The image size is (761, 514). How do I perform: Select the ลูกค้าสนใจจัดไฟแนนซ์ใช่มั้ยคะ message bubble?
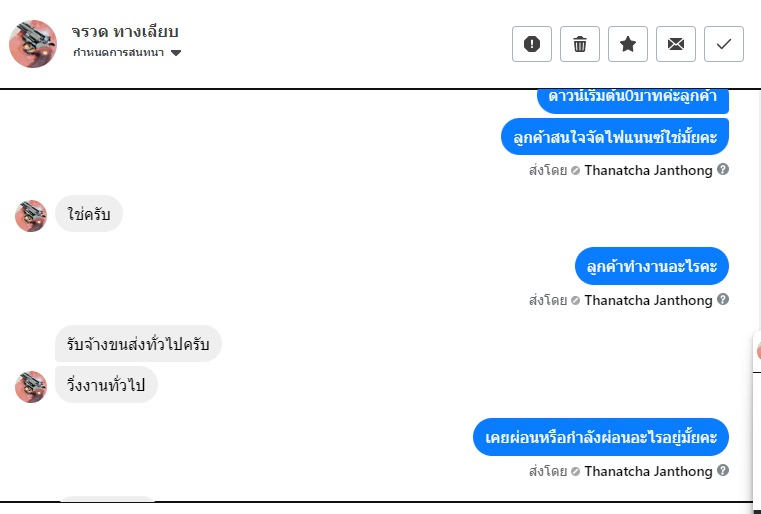614,137
